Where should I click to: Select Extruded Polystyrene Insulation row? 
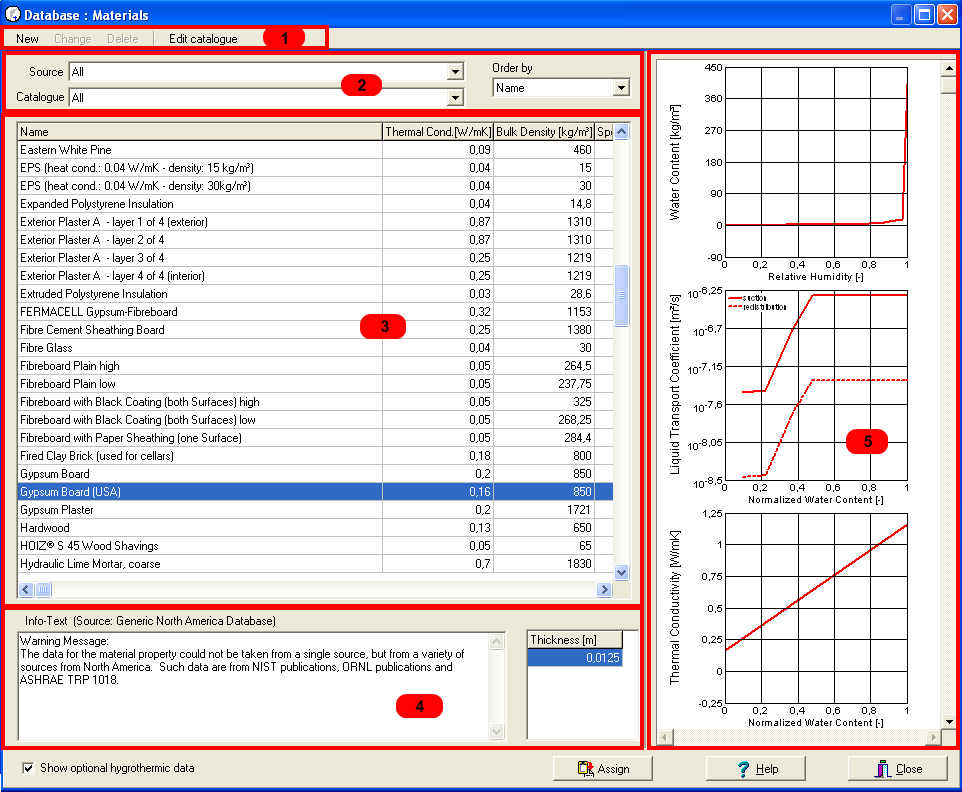315,294
